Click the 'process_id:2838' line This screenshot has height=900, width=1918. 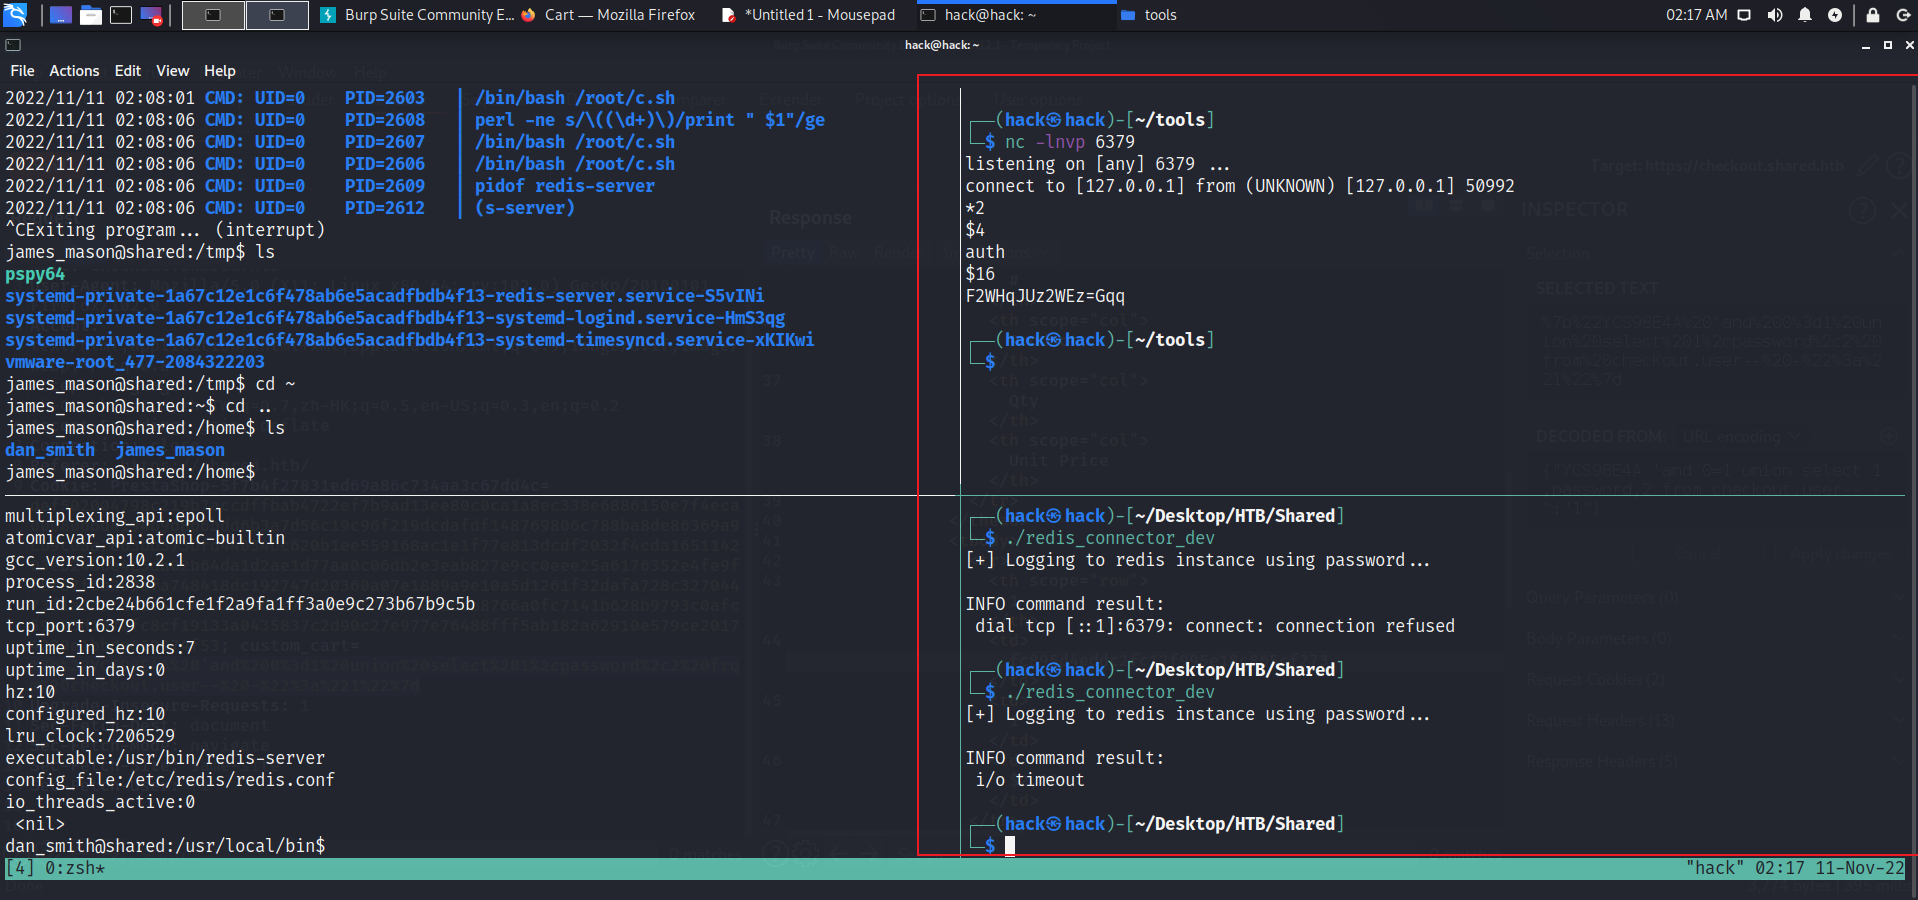(x=80, y=582)
